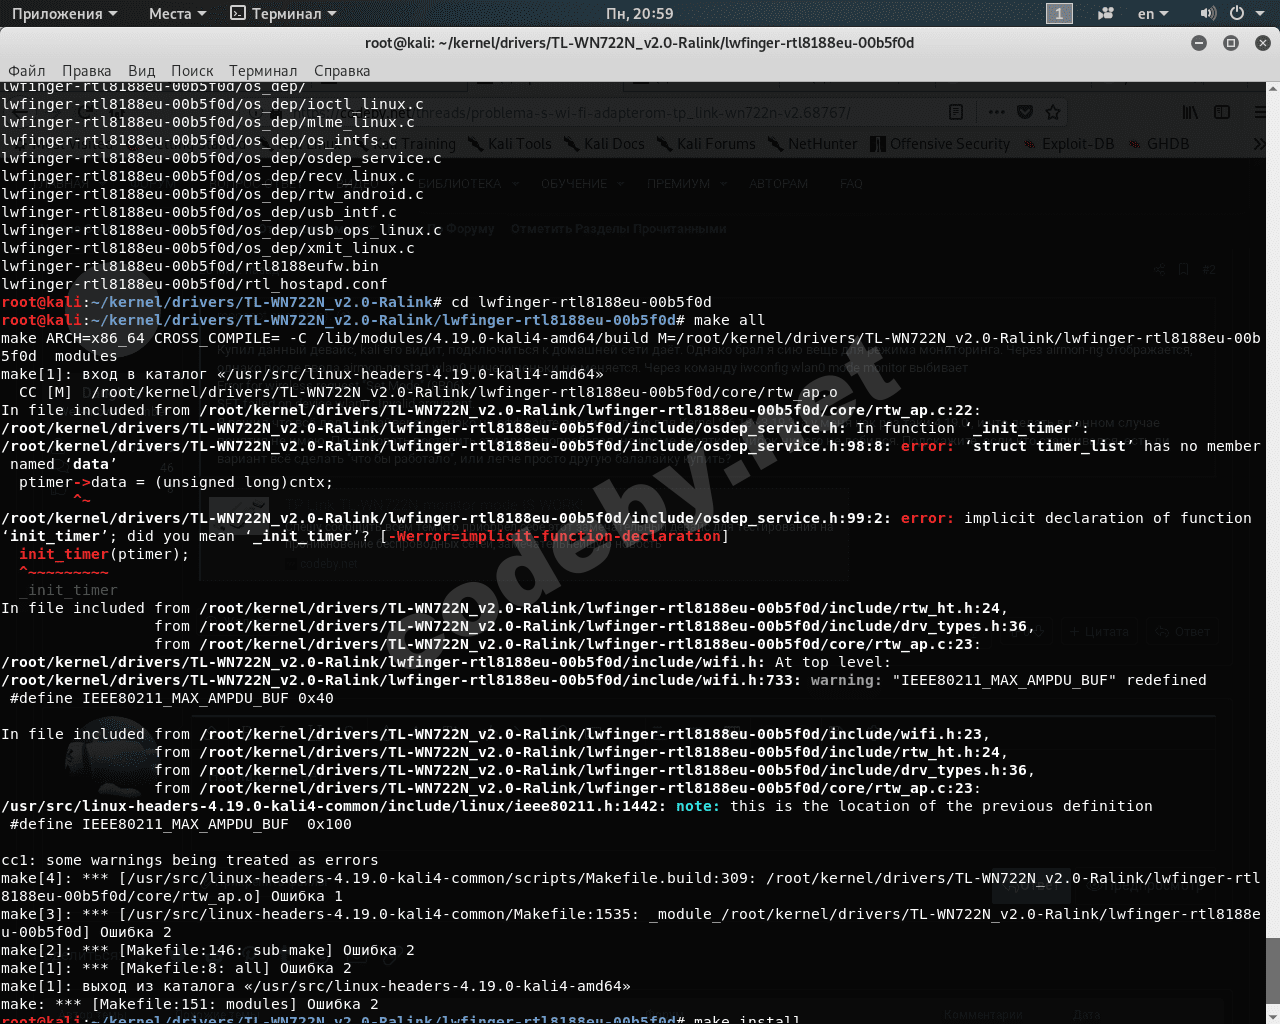Open the Вид menu
This screenshot has width=1280, height=1024.
tap(141, 71)
